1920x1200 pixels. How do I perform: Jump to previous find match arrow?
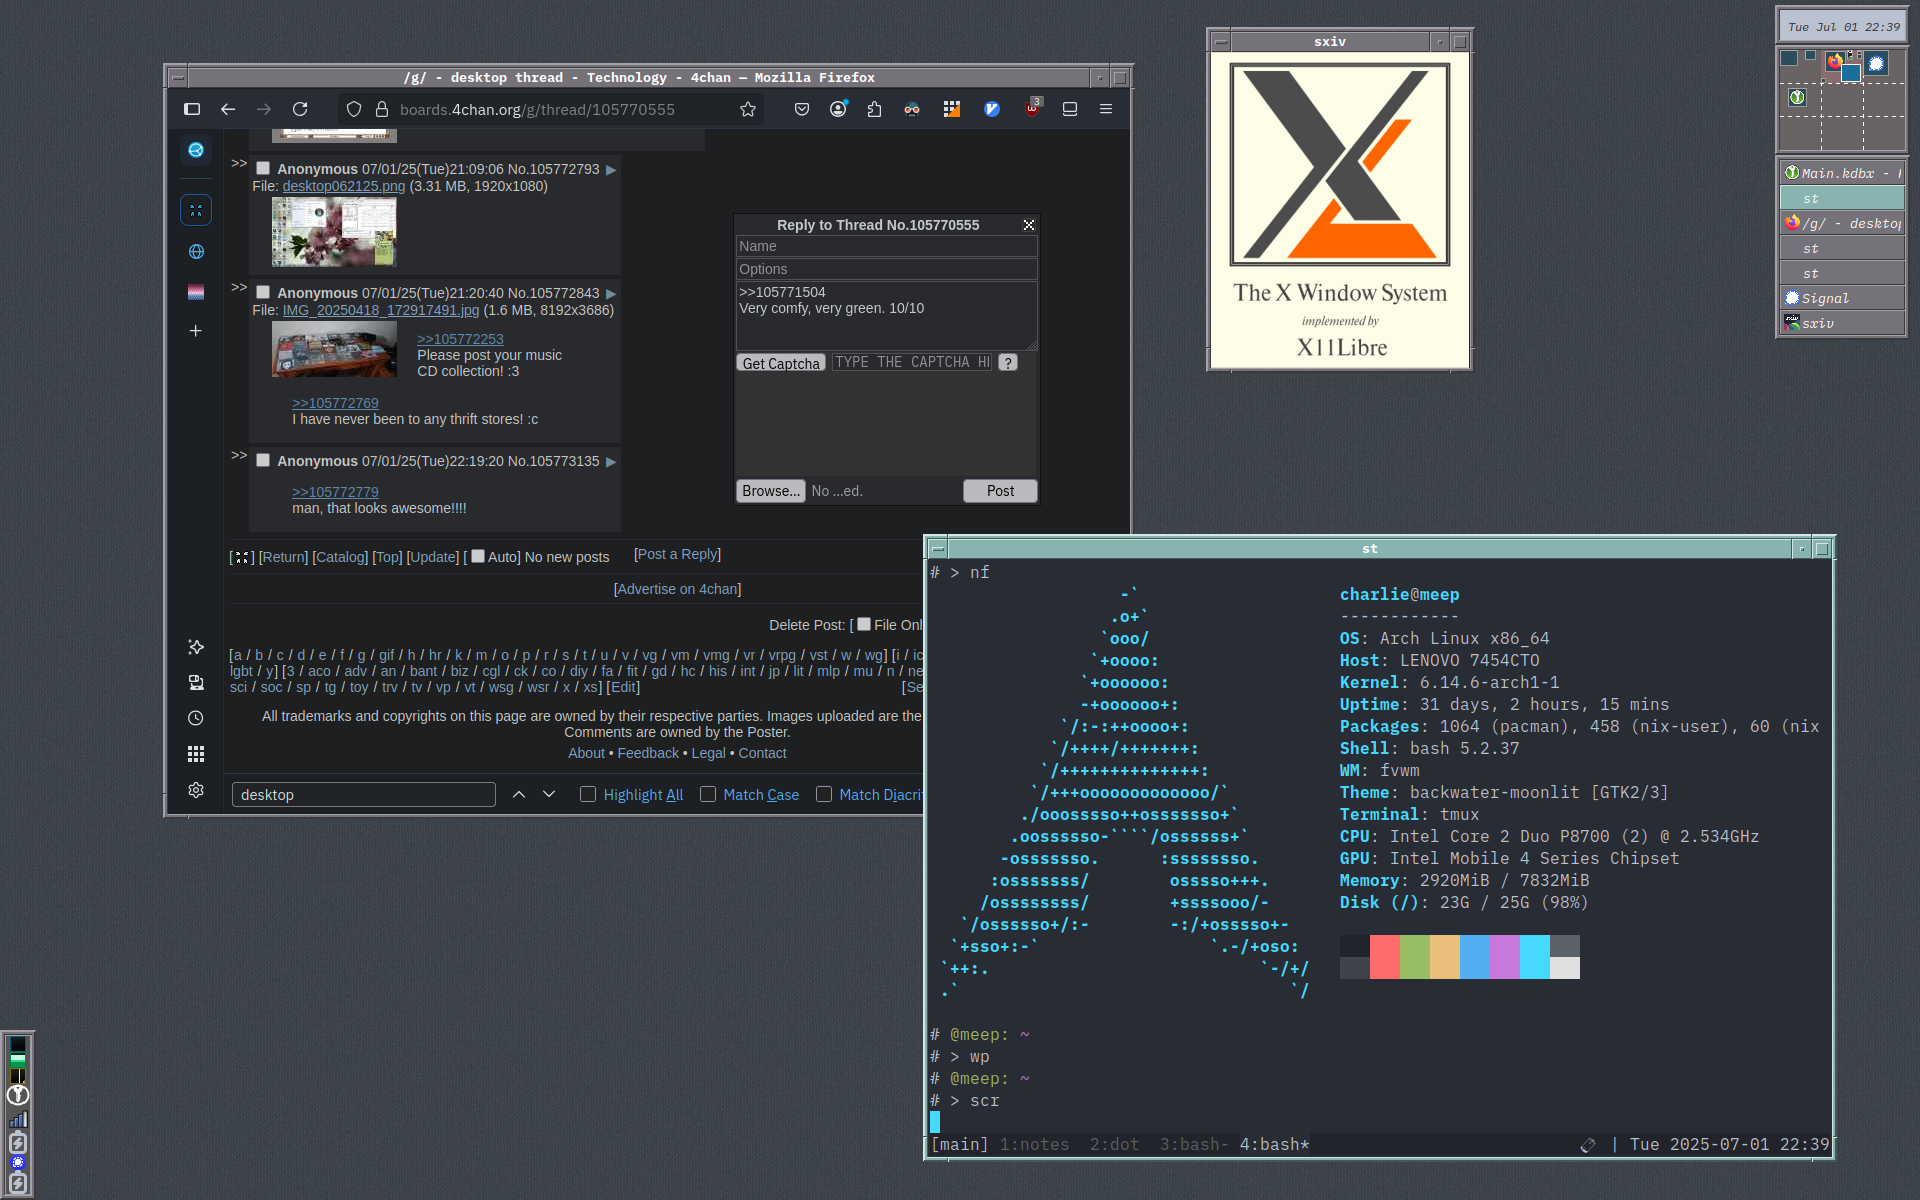pyautogui.click(x=519, y=794)
